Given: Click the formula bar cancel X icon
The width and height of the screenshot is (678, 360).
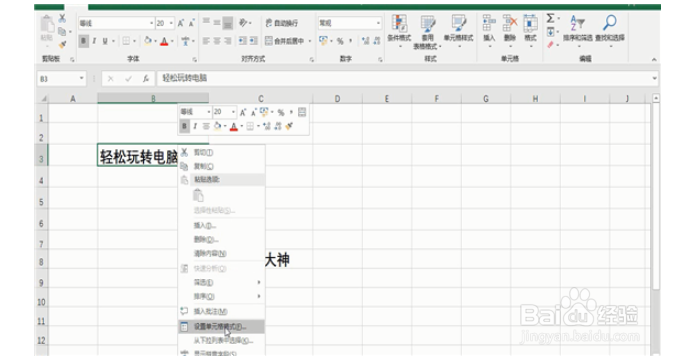Looking at the screenshot, I should 111,79.
